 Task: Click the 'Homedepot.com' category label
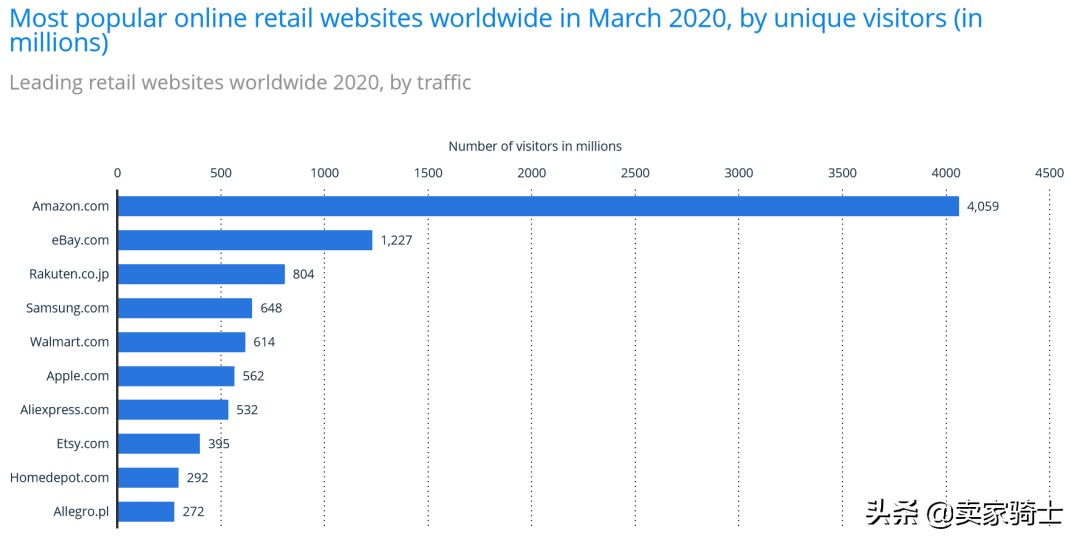coord(59,478)
